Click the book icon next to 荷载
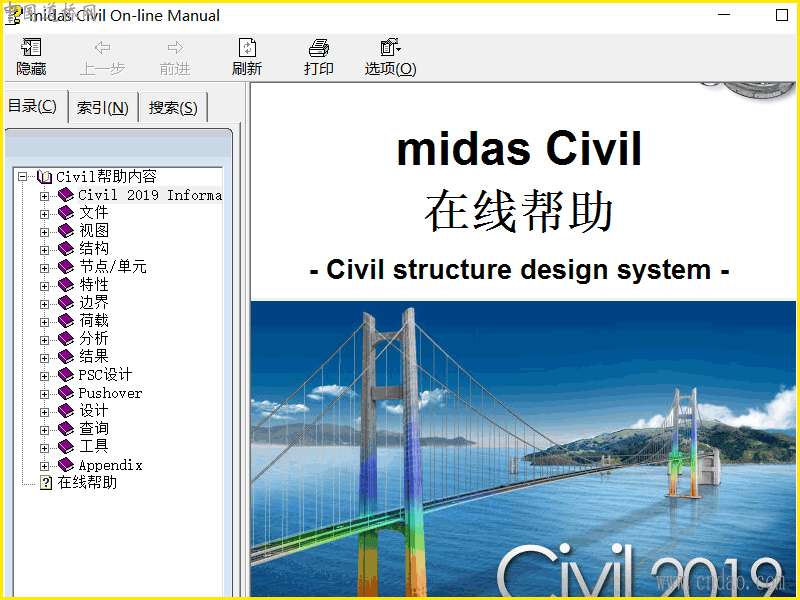 tap(66, 320)
